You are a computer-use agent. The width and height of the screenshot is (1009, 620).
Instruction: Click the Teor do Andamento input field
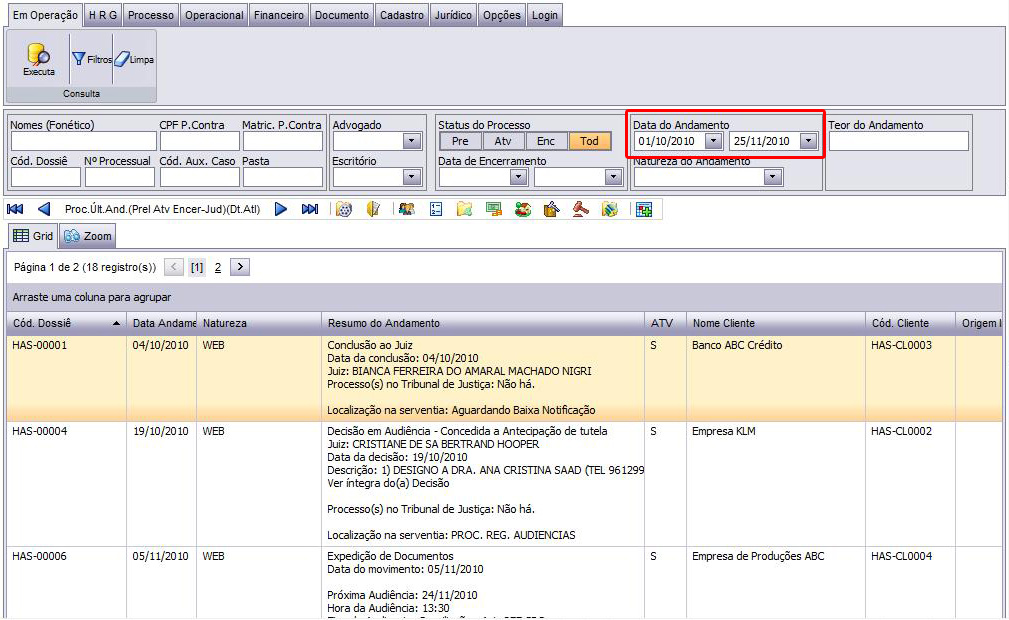(898, 141)
